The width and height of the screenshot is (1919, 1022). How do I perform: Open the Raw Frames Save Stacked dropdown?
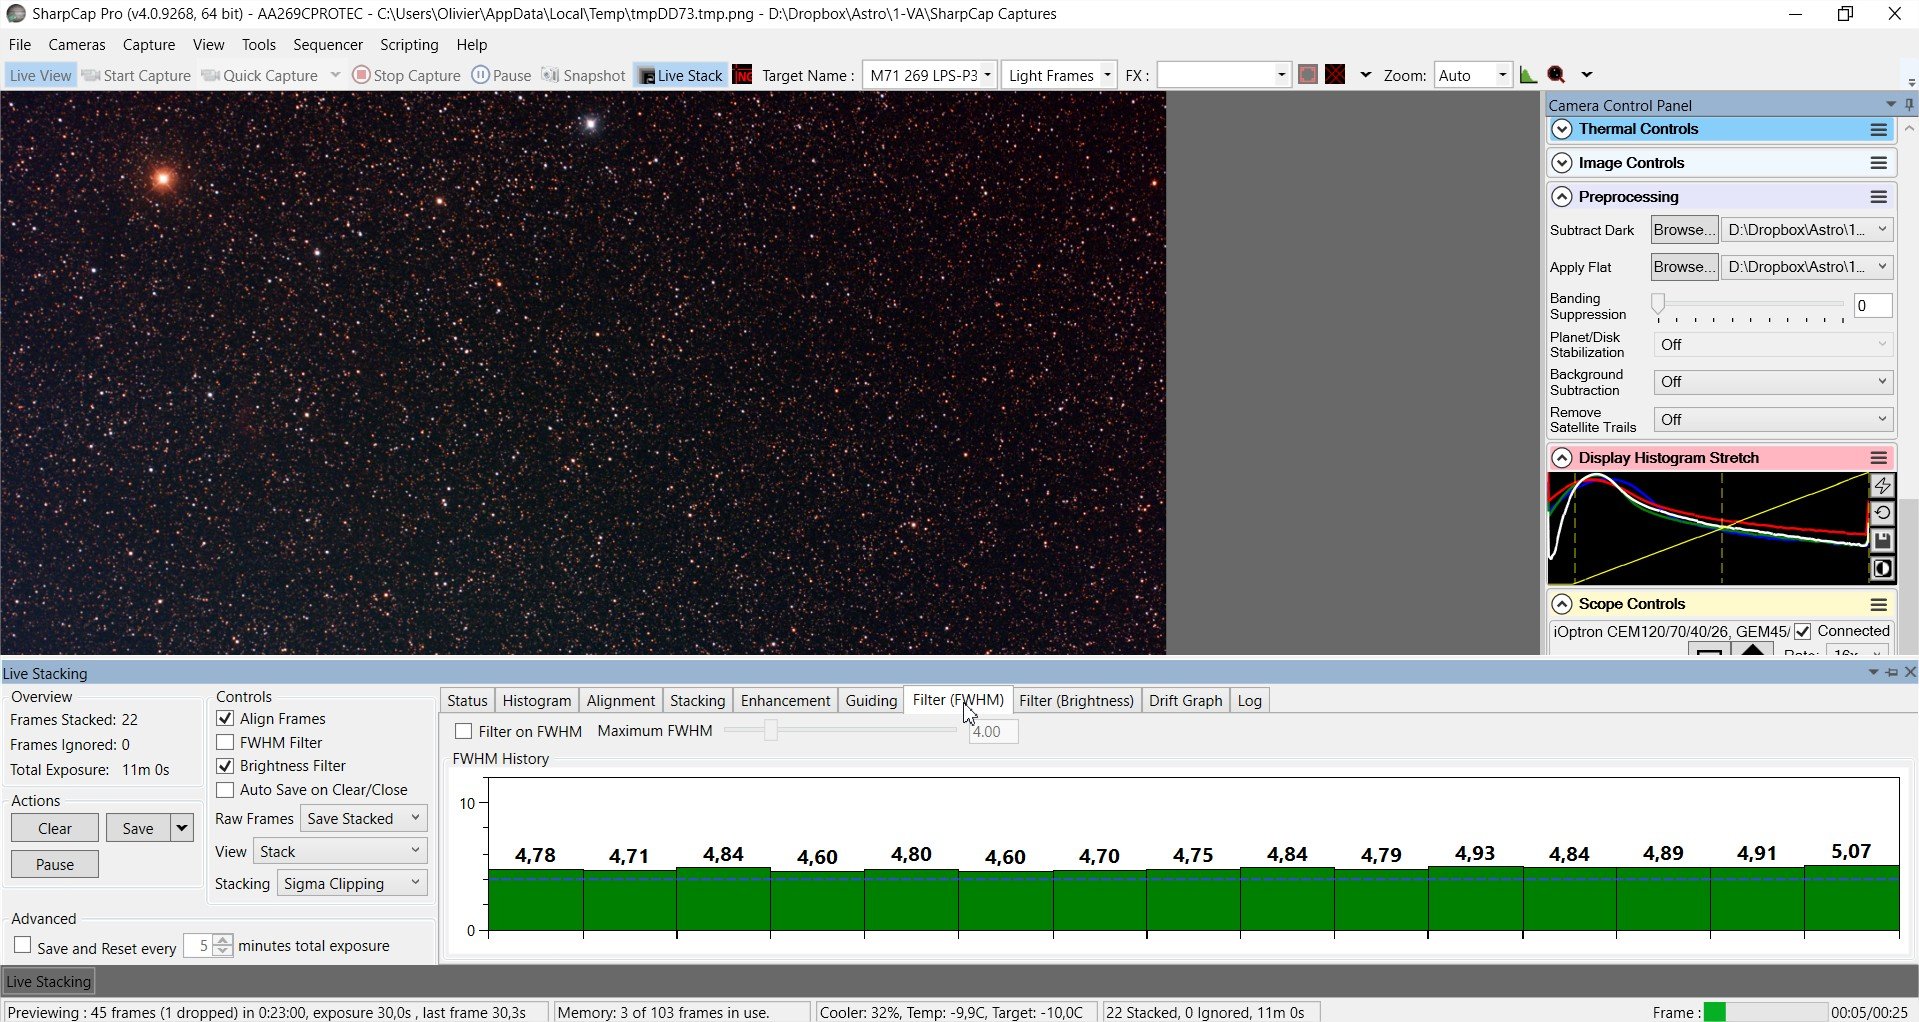coord(364,818)
